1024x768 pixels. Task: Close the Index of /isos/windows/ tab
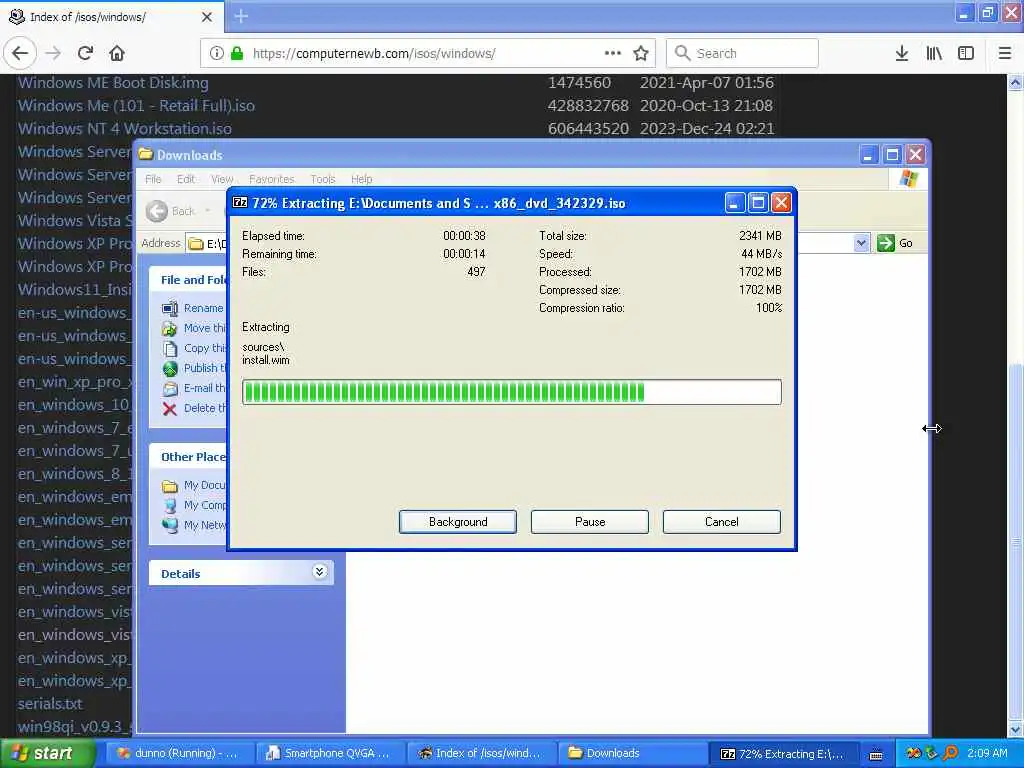207,17
